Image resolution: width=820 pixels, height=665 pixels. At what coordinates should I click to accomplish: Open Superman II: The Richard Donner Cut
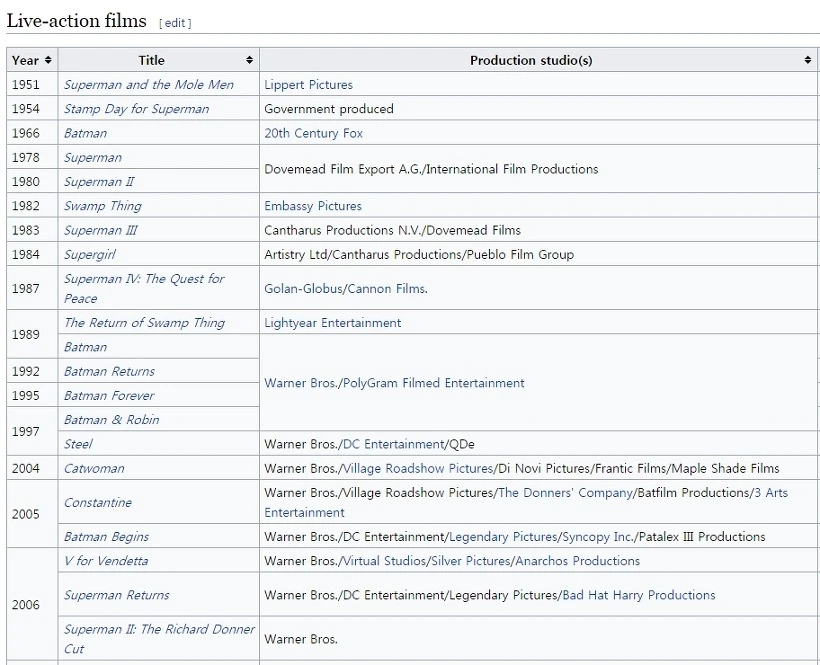tap(159, 639)
